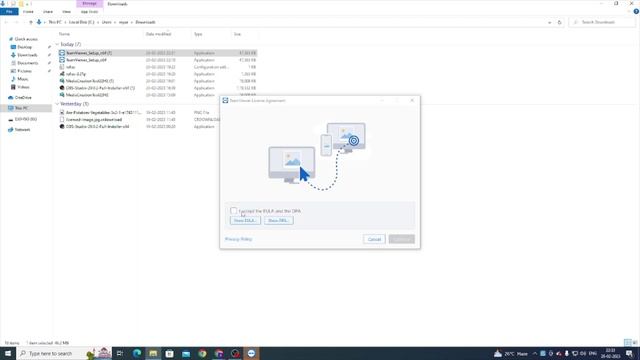640x360 pixels.
Task: Select the rufus application file icon
Action: [62, 74]
